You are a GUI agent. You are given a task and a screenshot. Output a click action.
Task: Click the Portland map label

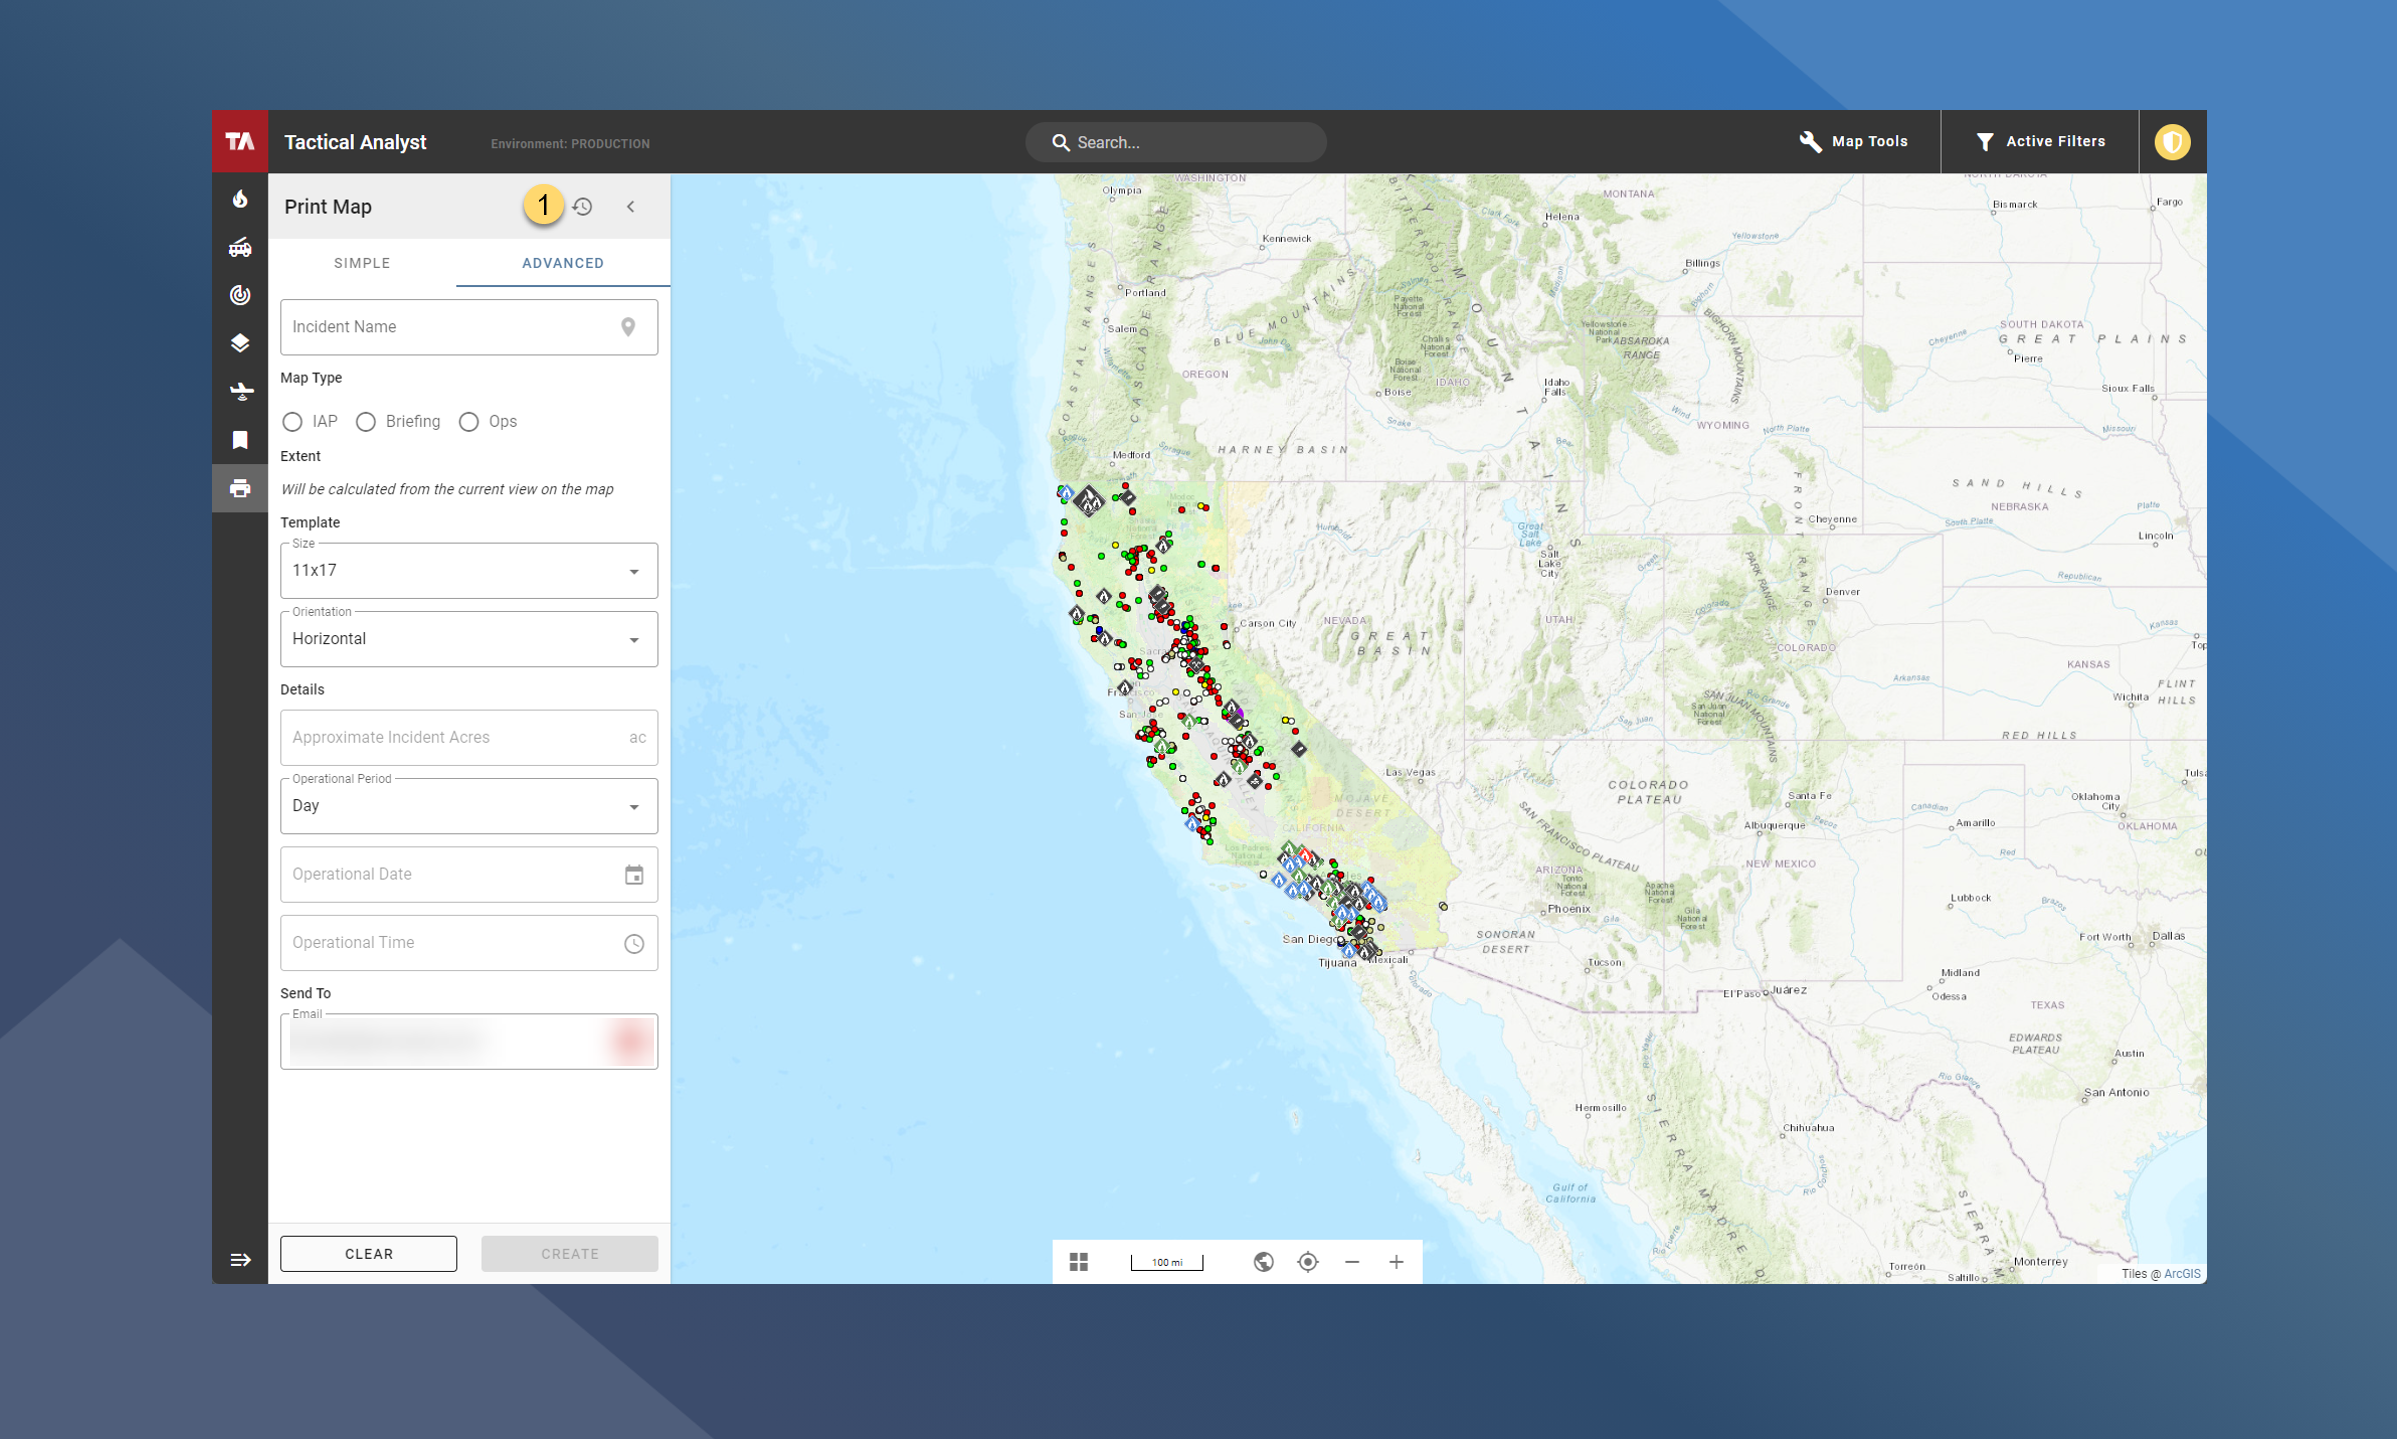click(1146, 293)
